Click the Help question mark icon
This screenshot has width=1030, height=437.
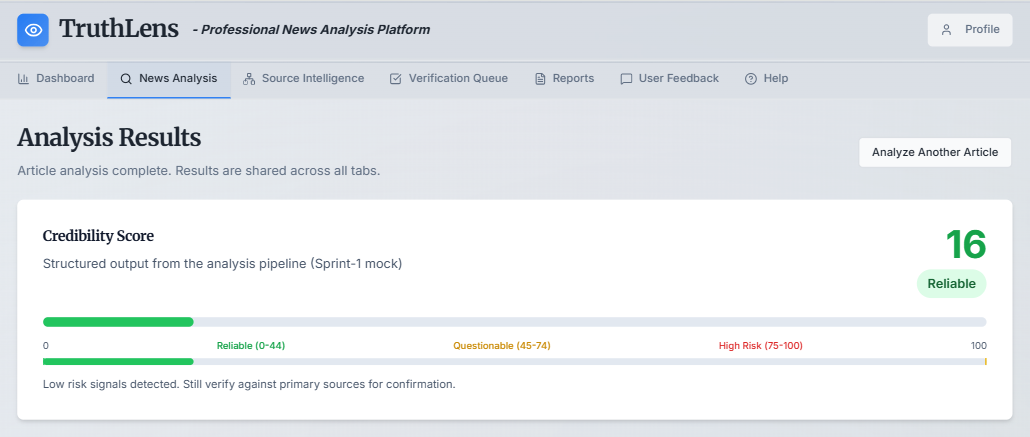point(751,78)
